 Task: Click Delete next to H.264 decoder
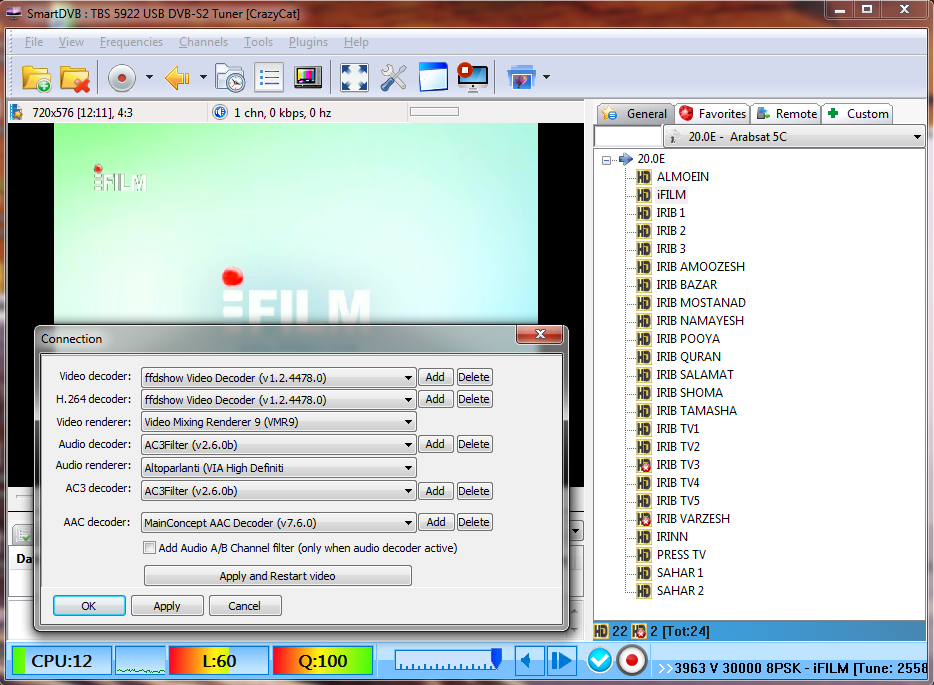(x=474, y=399)
